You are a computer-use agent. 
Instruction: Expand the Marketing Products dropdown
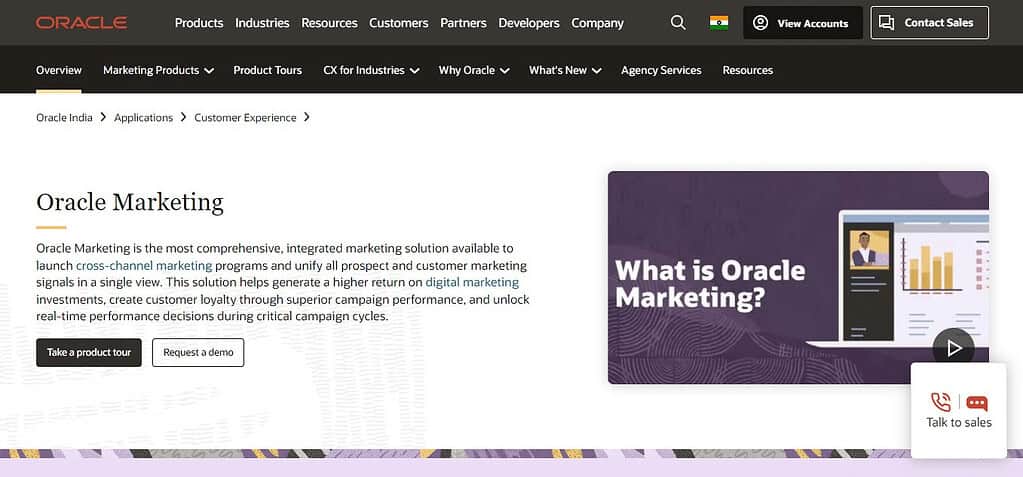(159, 70)
